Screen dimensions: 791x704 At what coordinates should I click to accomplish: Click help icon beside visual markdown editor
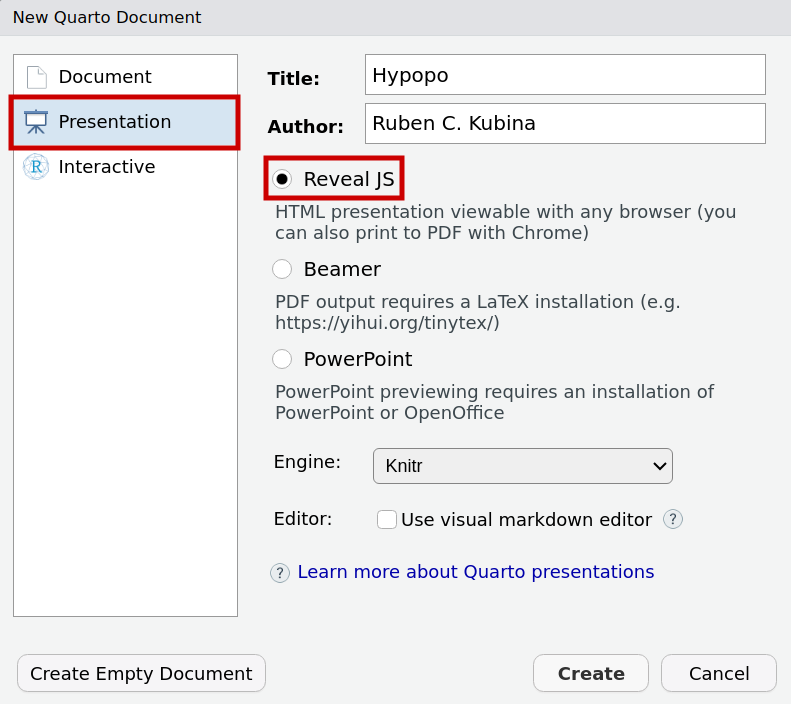pos(673,520)
